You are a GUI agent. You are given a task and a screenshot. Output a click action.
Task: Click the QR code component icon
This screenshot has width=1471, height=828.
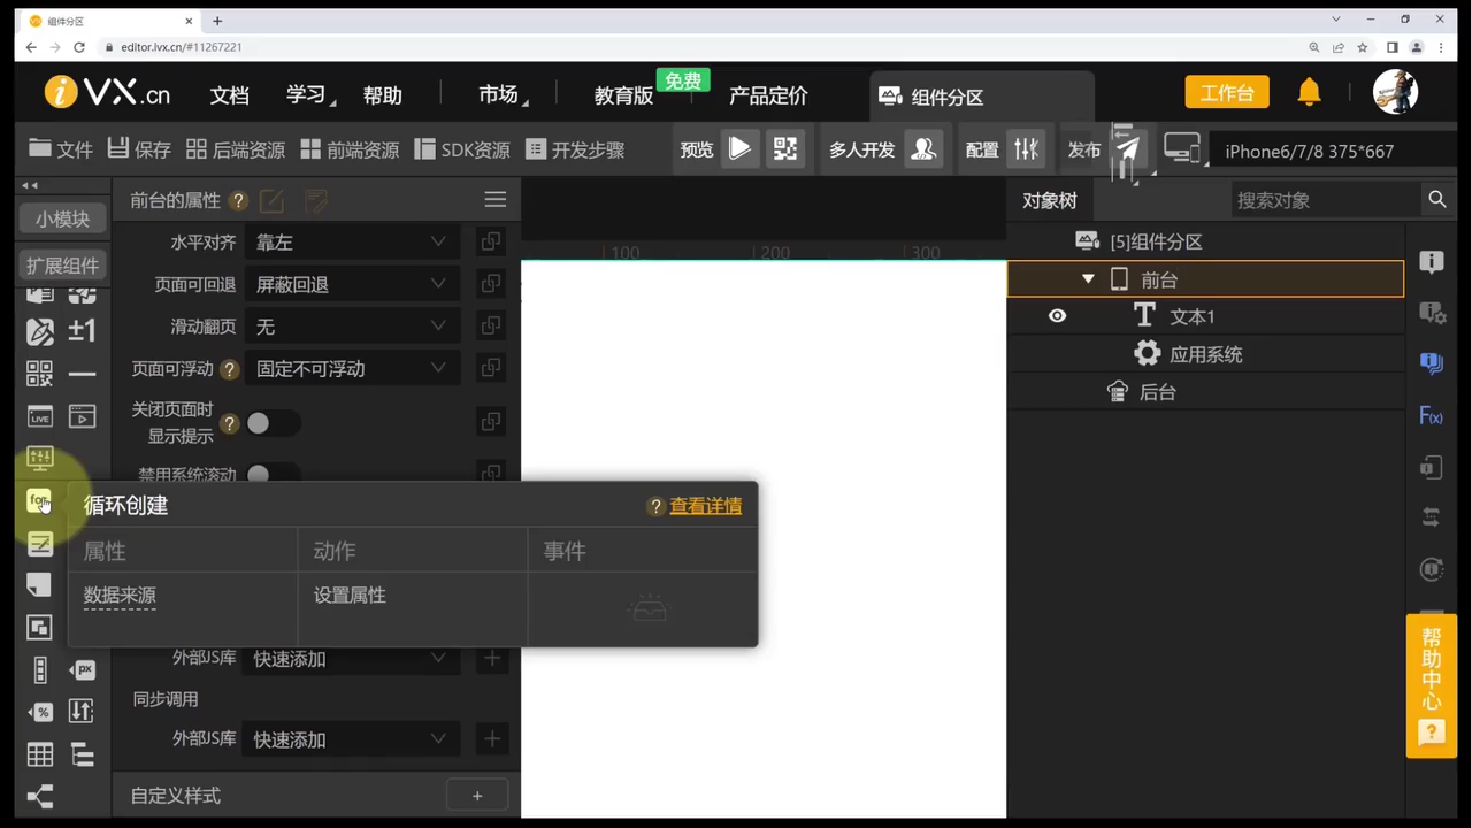(x=39, y=373)
